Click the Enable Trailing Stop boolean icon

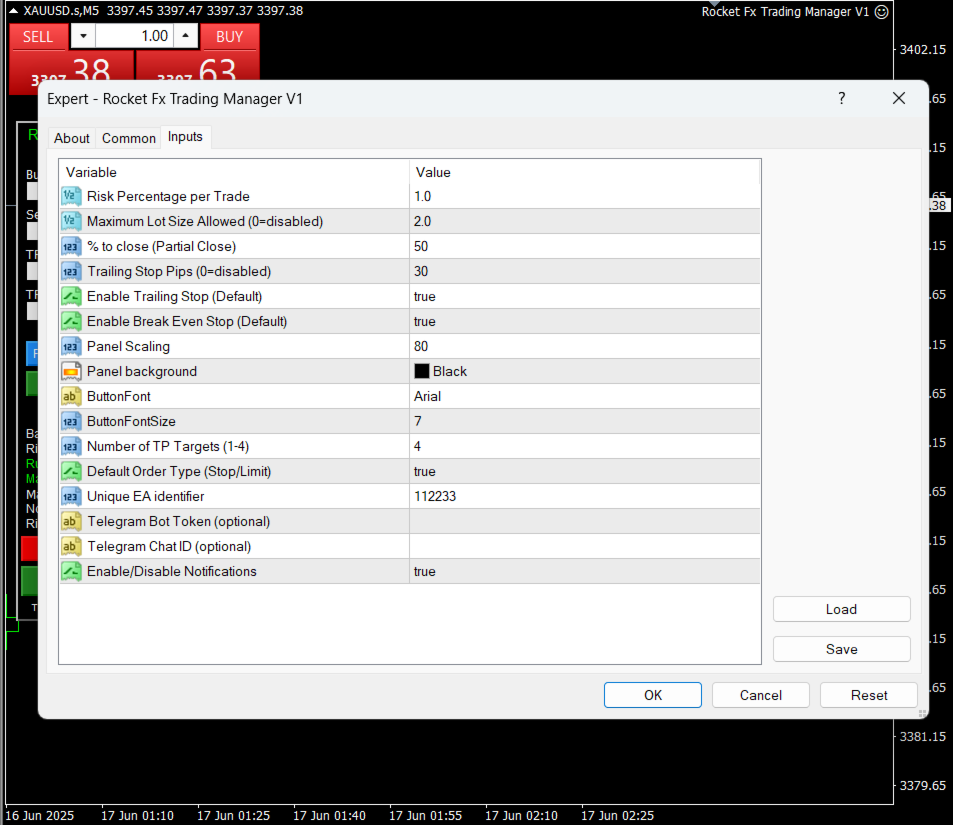(x=71, y=296)
